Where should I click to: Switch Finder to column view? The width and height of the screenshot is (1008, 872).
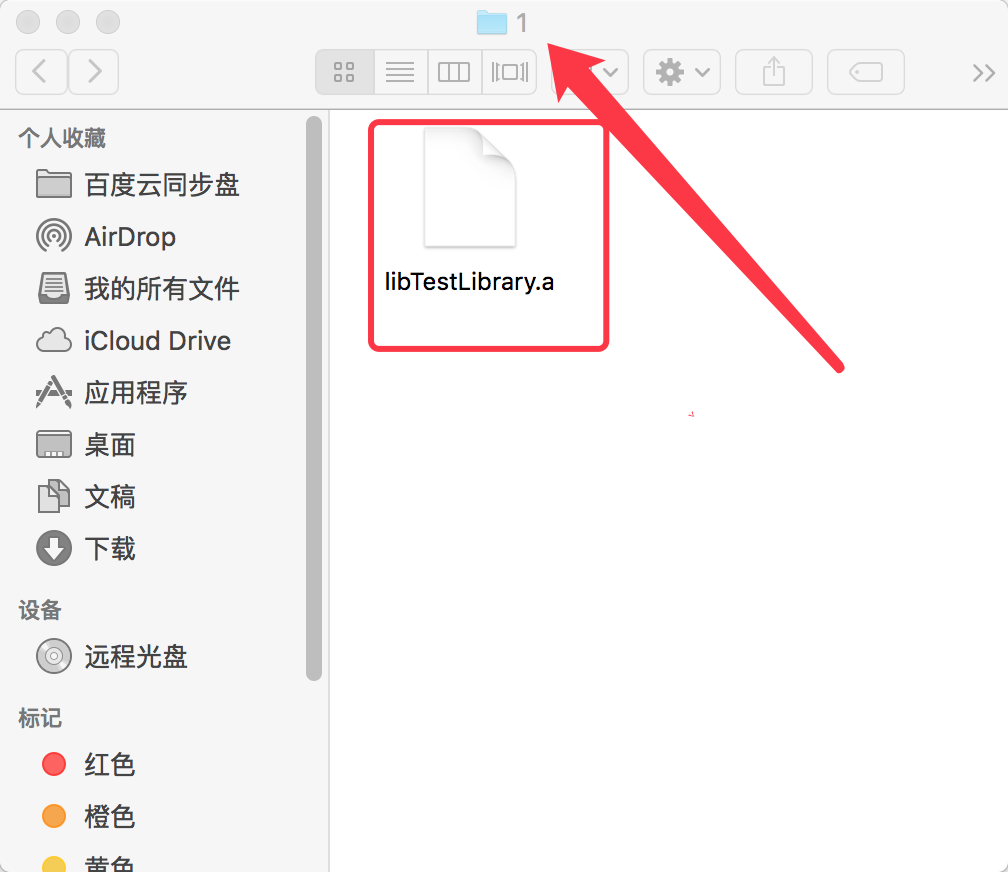[x=454, y=71]
